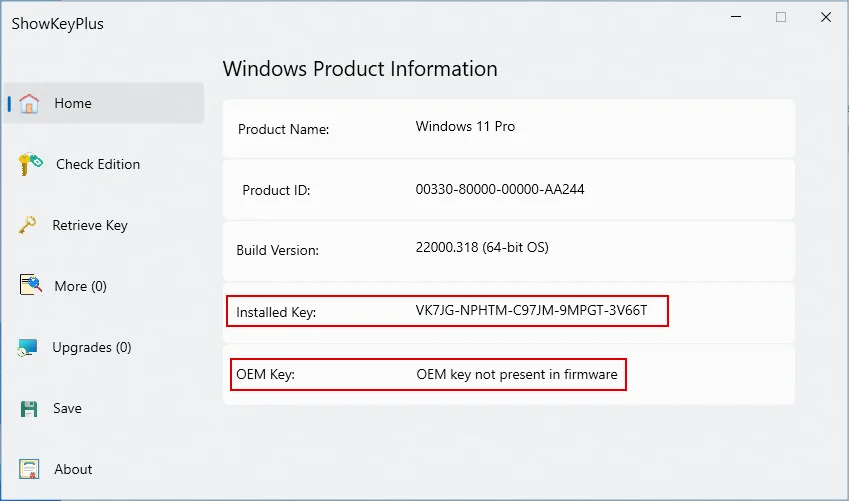Open Upgrades (0) section
This screenshot has height=501, width=849.
tap(91, 348)
